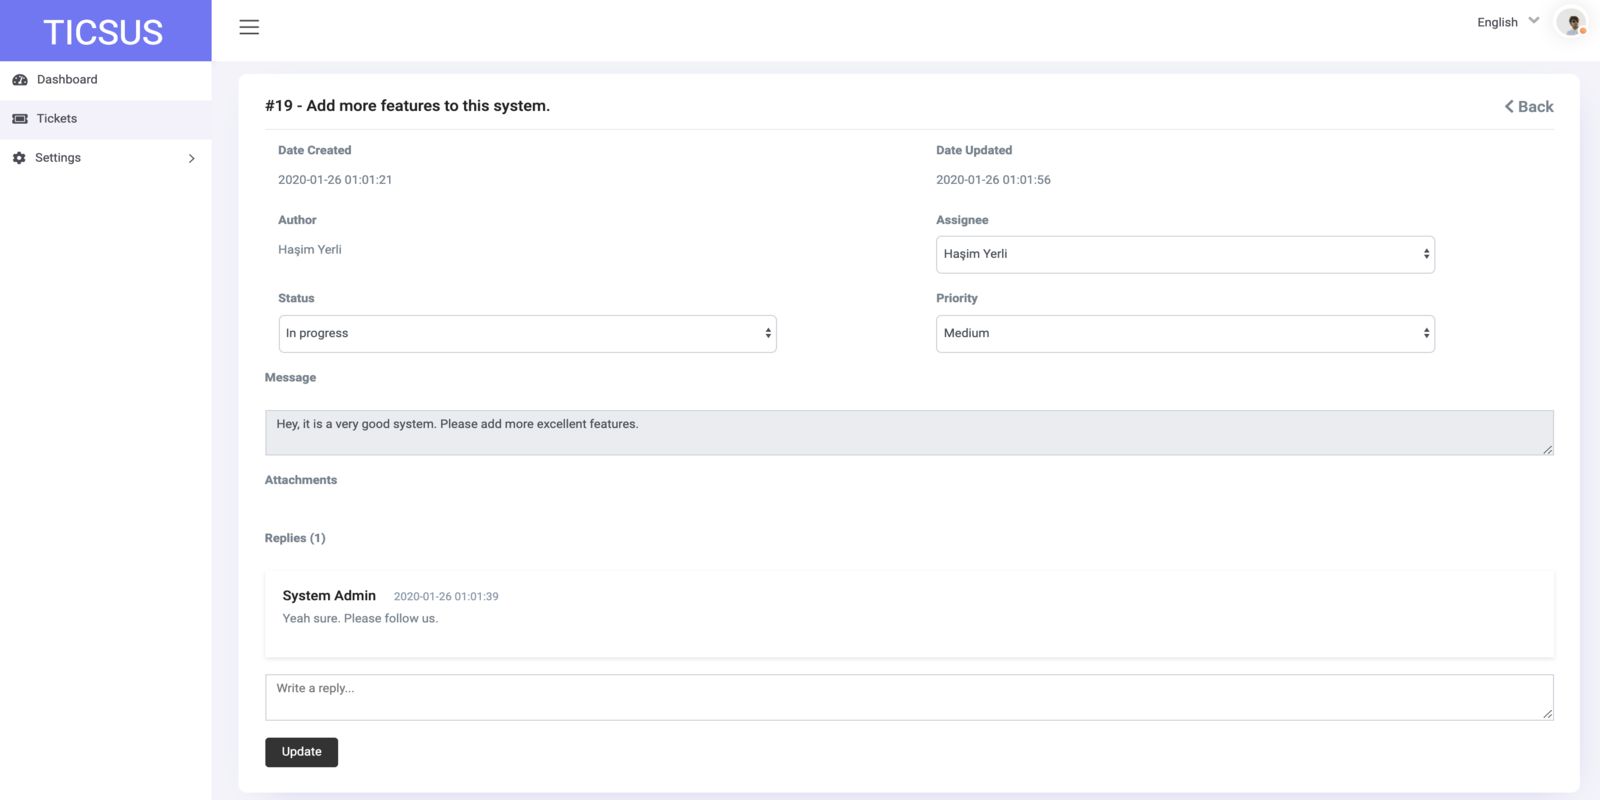
Task: Open the Settings menu item
Action: click(58, 158)
